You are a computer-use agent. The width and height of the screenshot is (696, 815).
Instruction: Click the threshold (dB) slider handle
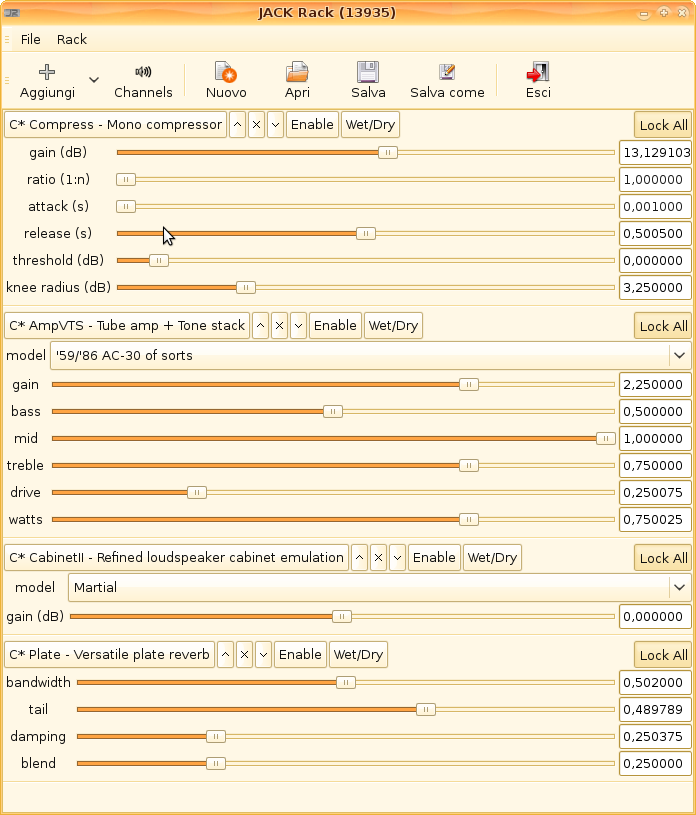(159, 260)
